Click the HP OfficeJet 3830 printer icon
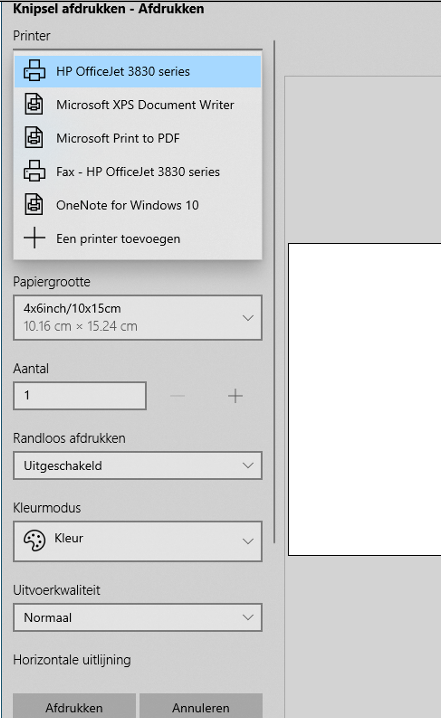Viewport: 441px width, 718px height. coord(34,71)
